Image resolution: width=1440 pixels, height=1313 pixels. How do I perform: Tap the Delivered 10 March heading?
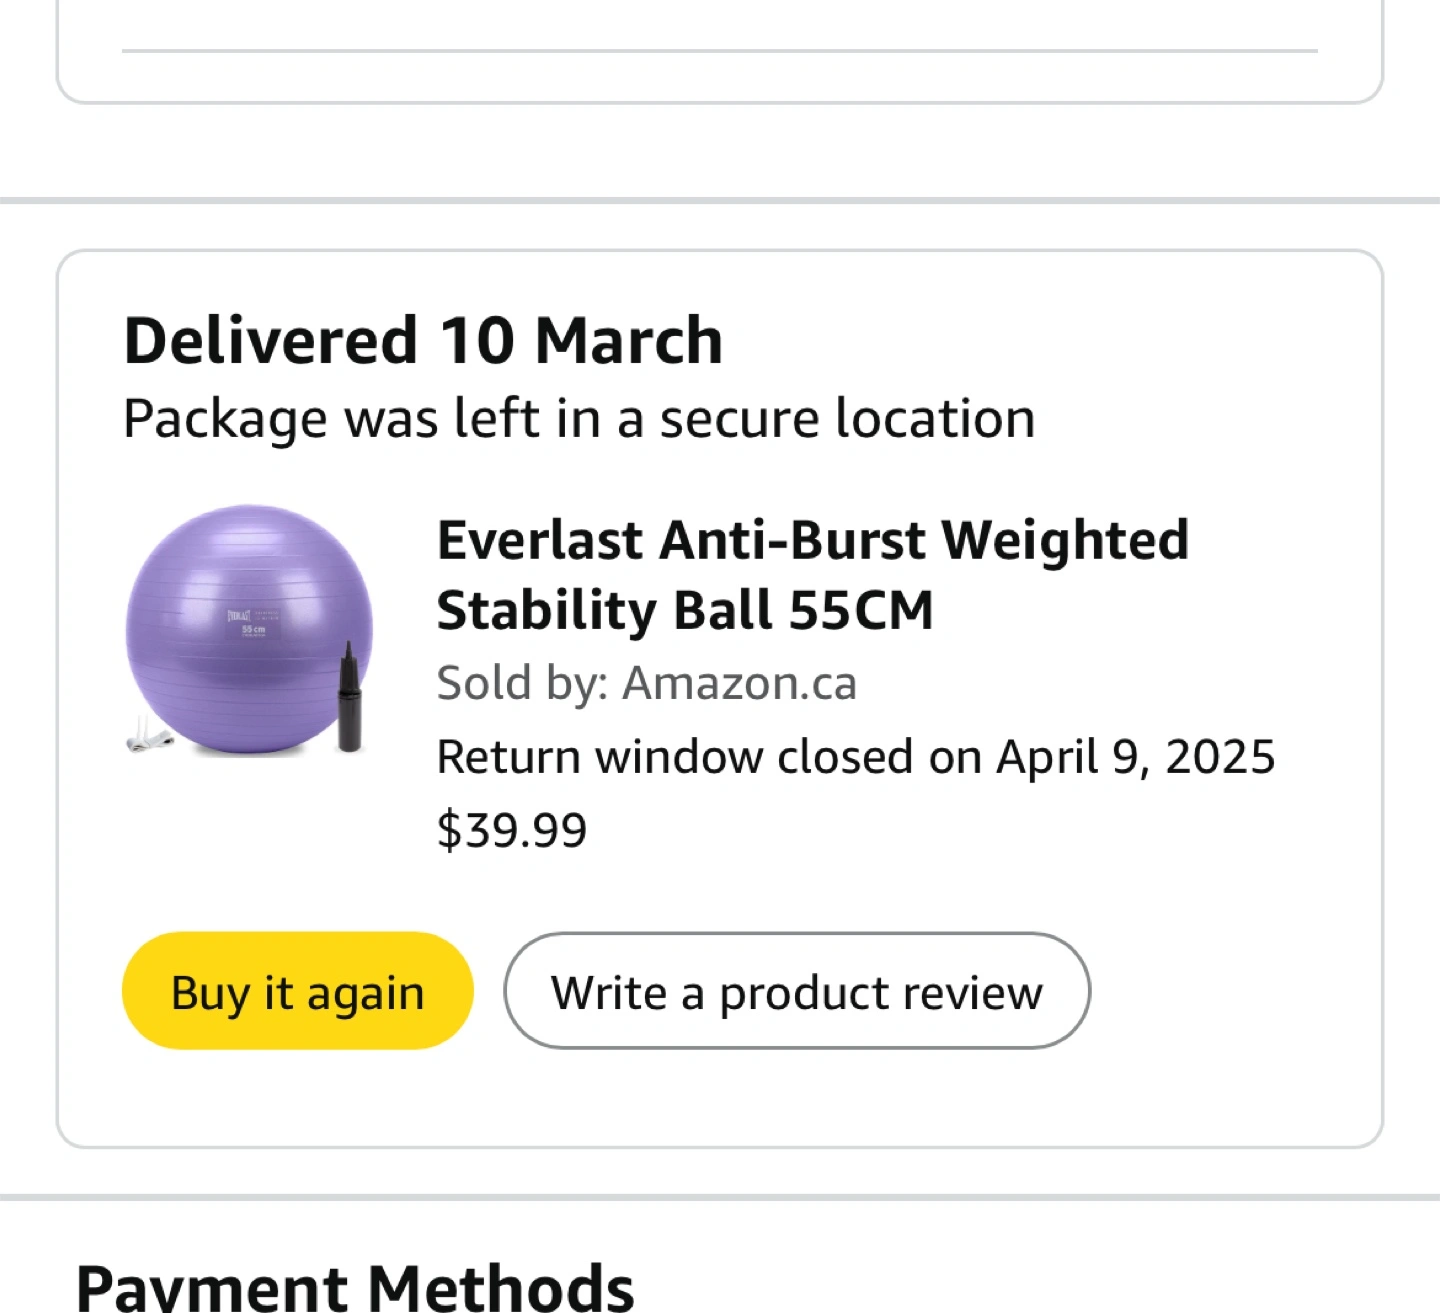click(423, 340)
